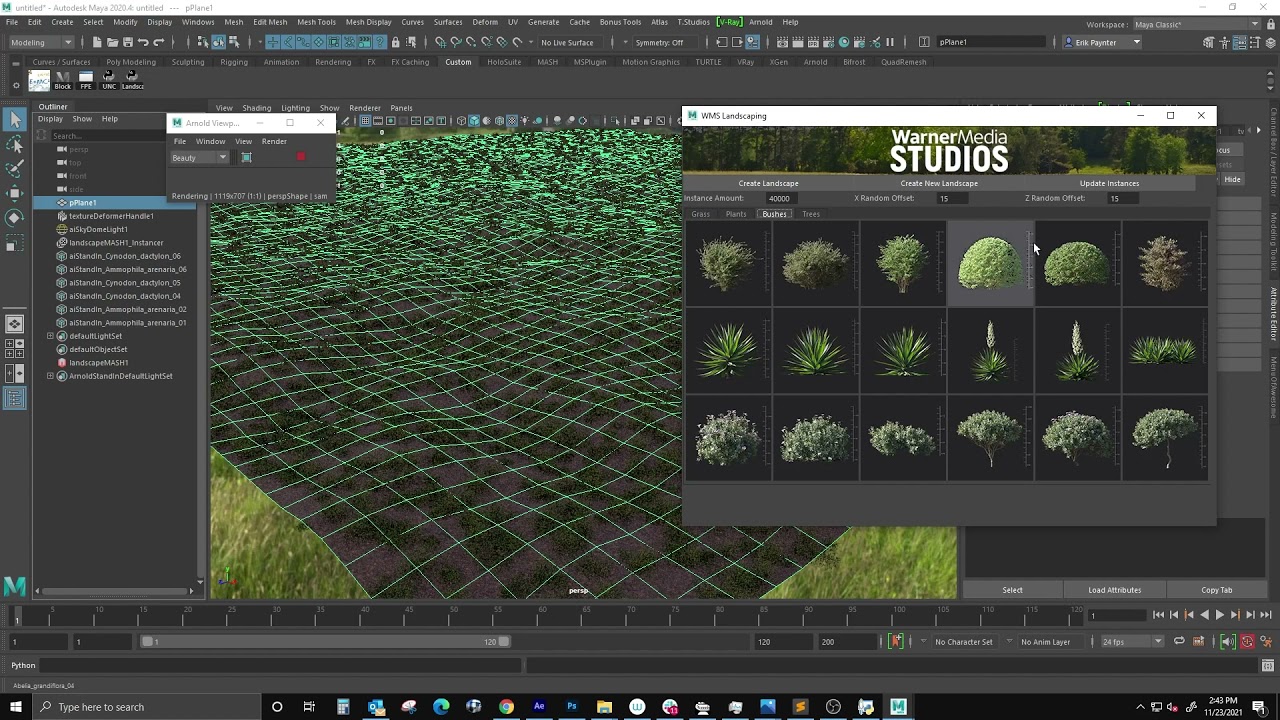This screenshot has width=1280, height=720.
Task: Choose the Move tool in the toolbox
Action: (x=15, y=193)
